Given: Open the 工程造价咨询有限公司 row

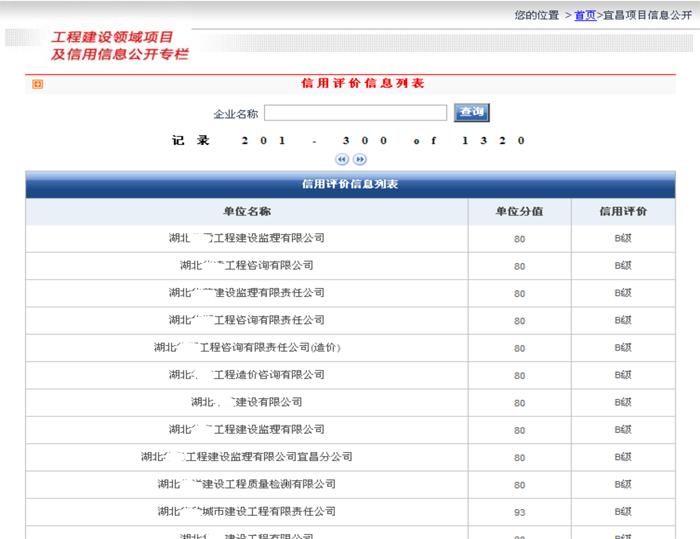Looking at the screenshot, I should click(x=246, y=375).
